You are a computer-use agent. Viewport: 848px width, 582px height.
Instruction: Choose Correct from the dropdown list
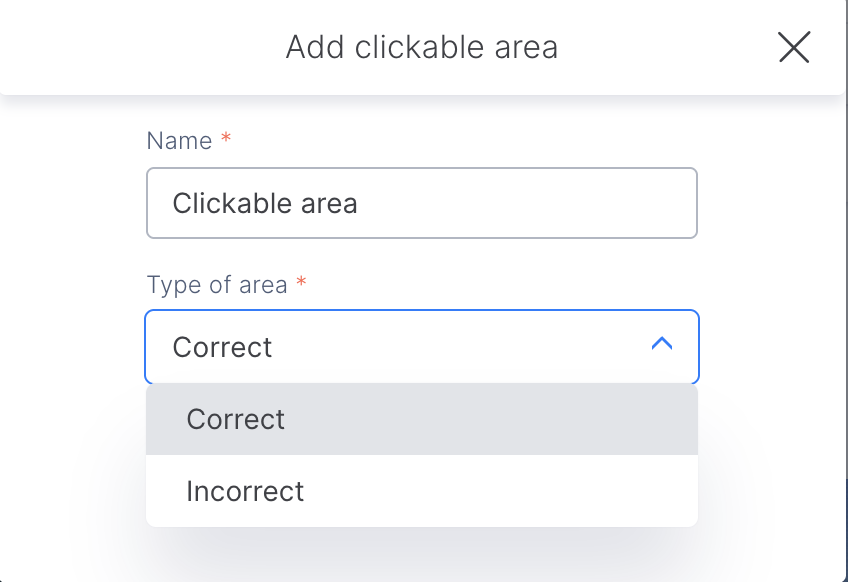236,419
